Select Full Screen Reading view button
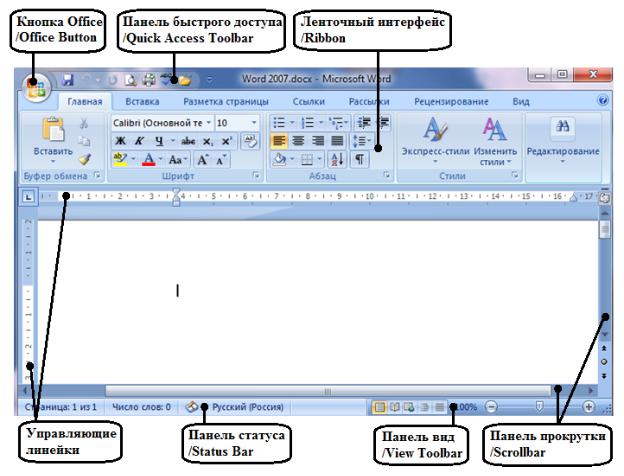624x476 pixels. (394, 407)
